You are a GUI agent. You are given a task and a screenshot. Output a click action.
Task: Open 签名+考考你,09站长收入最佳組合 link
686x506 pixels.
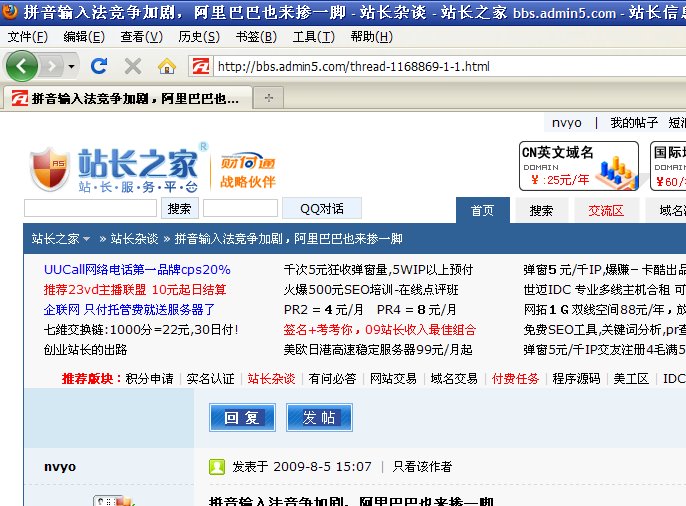pyautogui.click(x=379, y=330)
